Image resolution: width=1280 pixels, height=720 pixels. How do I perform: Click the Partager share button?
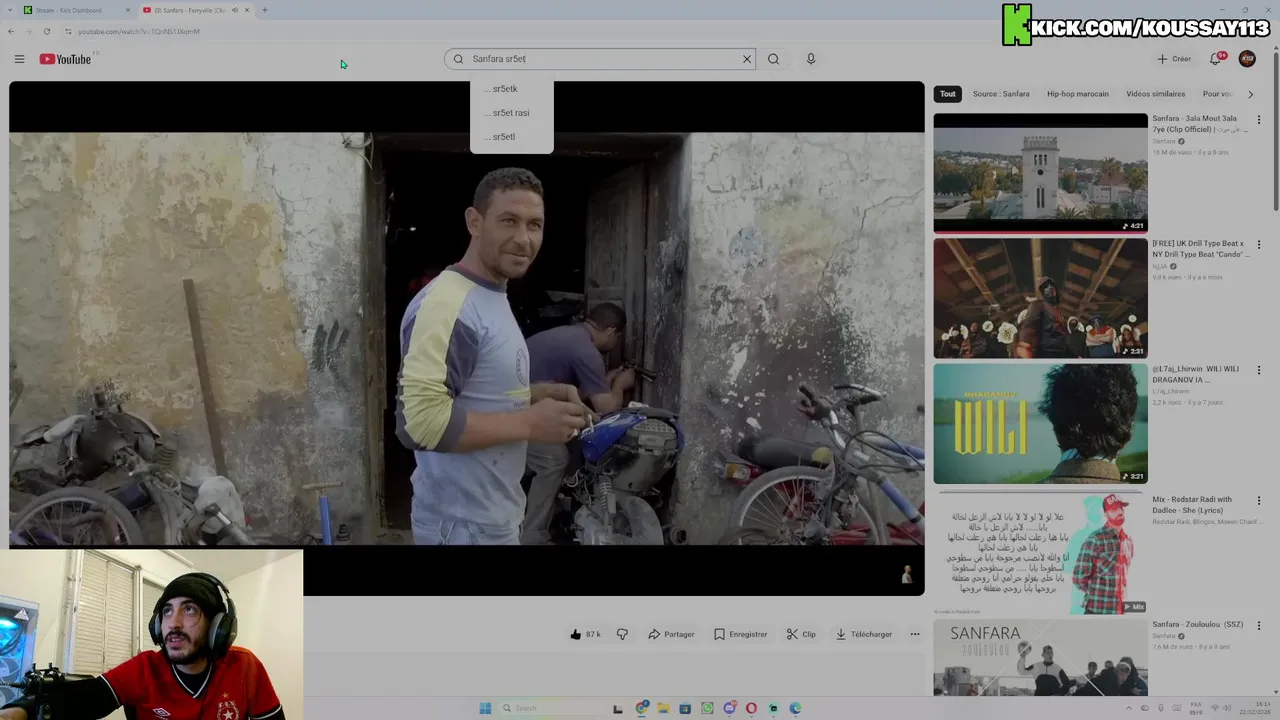coord(671,634)
